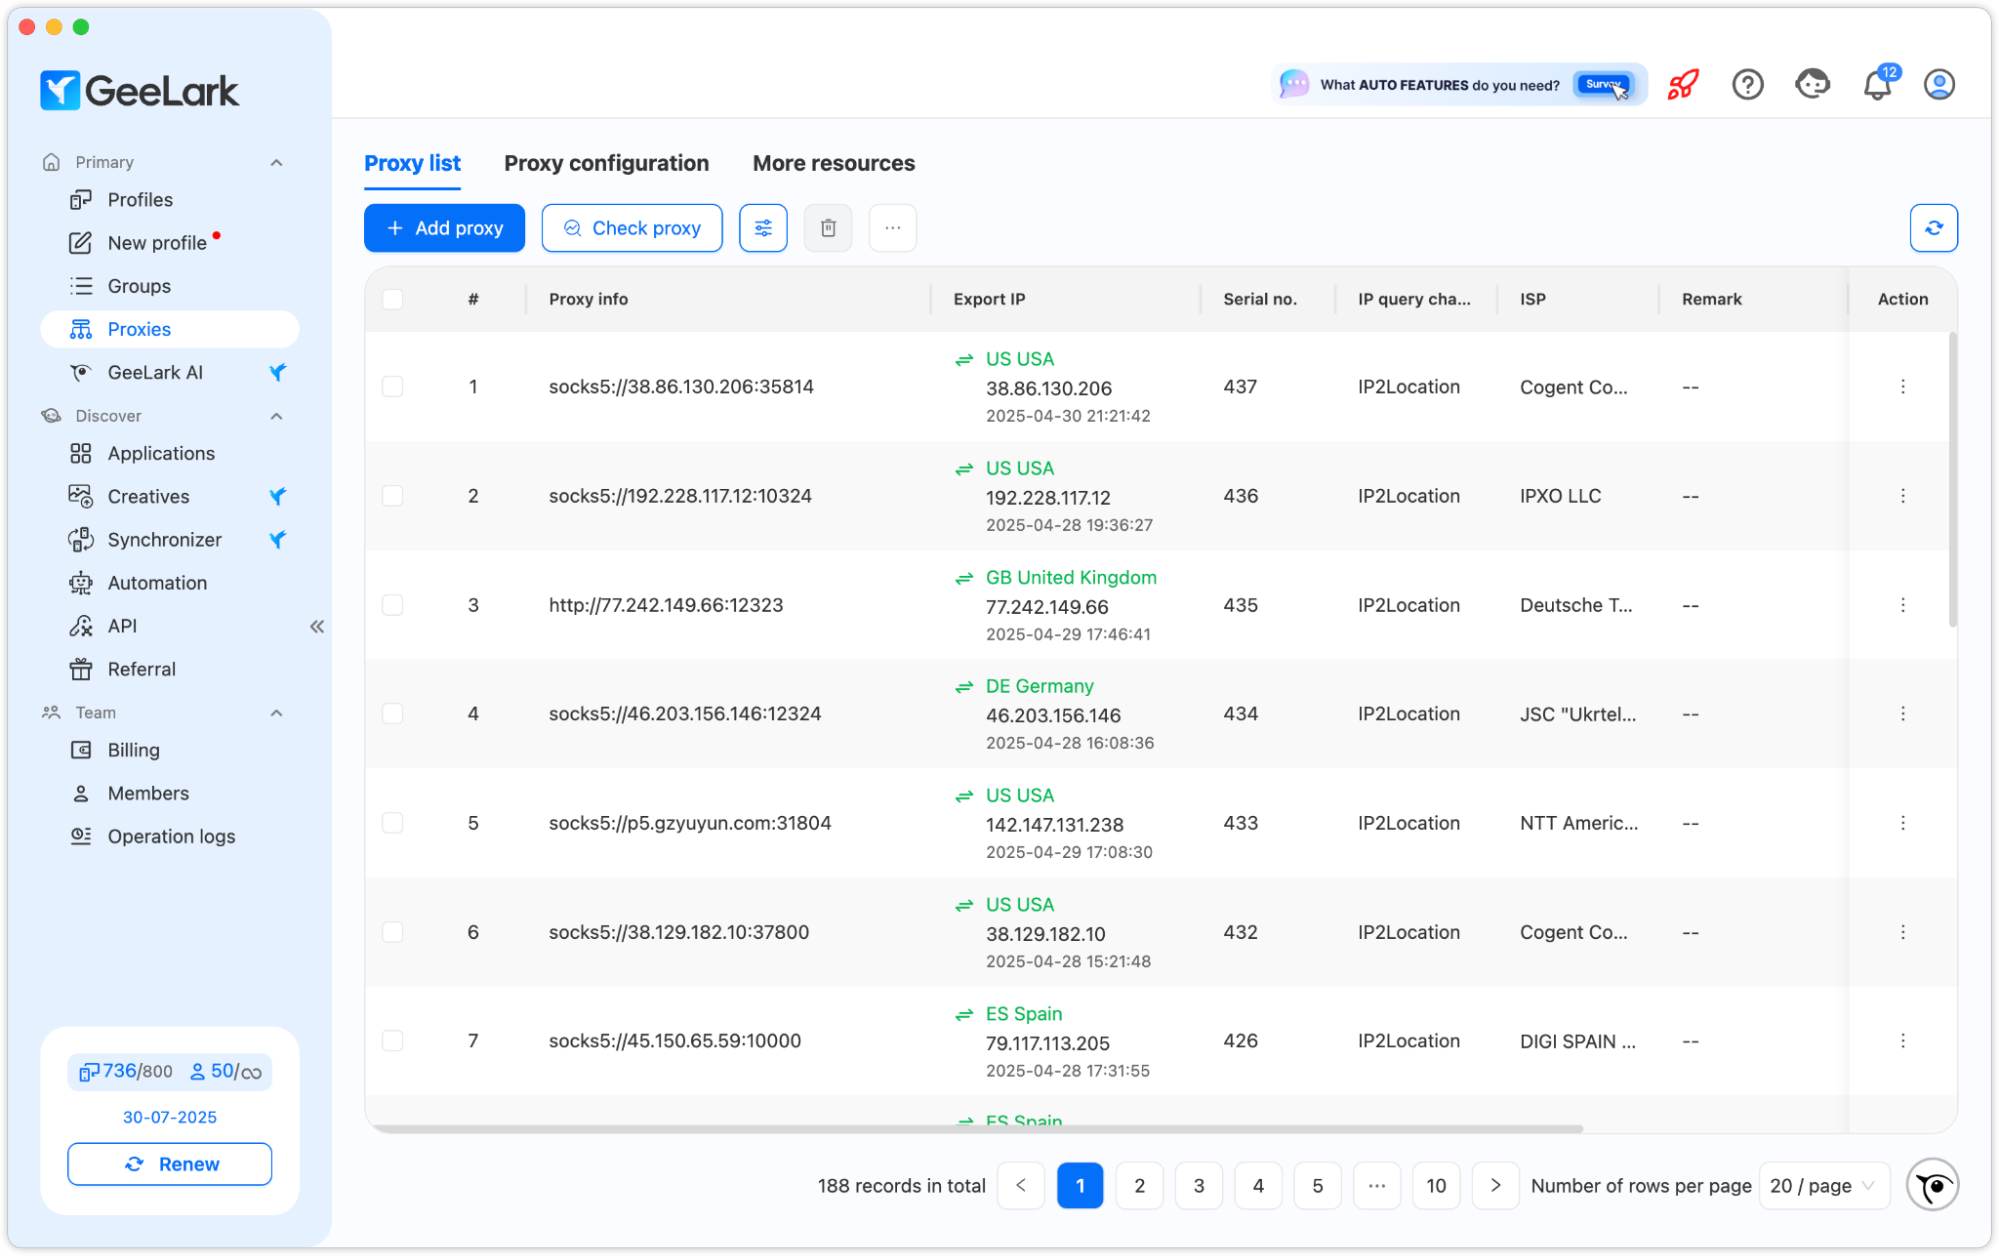This screenshot has height=1257, width=1999.
Task: Open the GeeLark AI assistant floating icon
Action: coord(1932,1186)
